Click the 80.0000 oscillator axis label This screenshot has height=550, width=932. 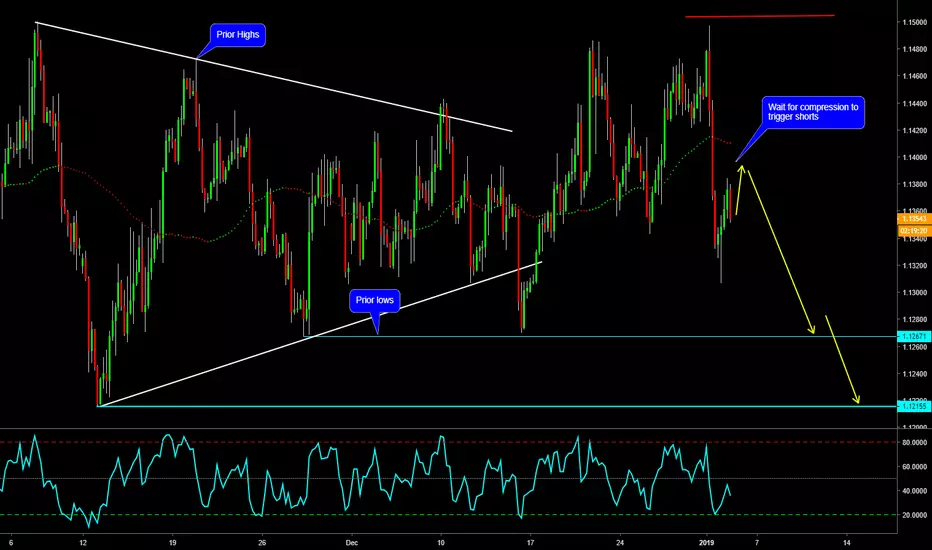click(x=914, y=442)
